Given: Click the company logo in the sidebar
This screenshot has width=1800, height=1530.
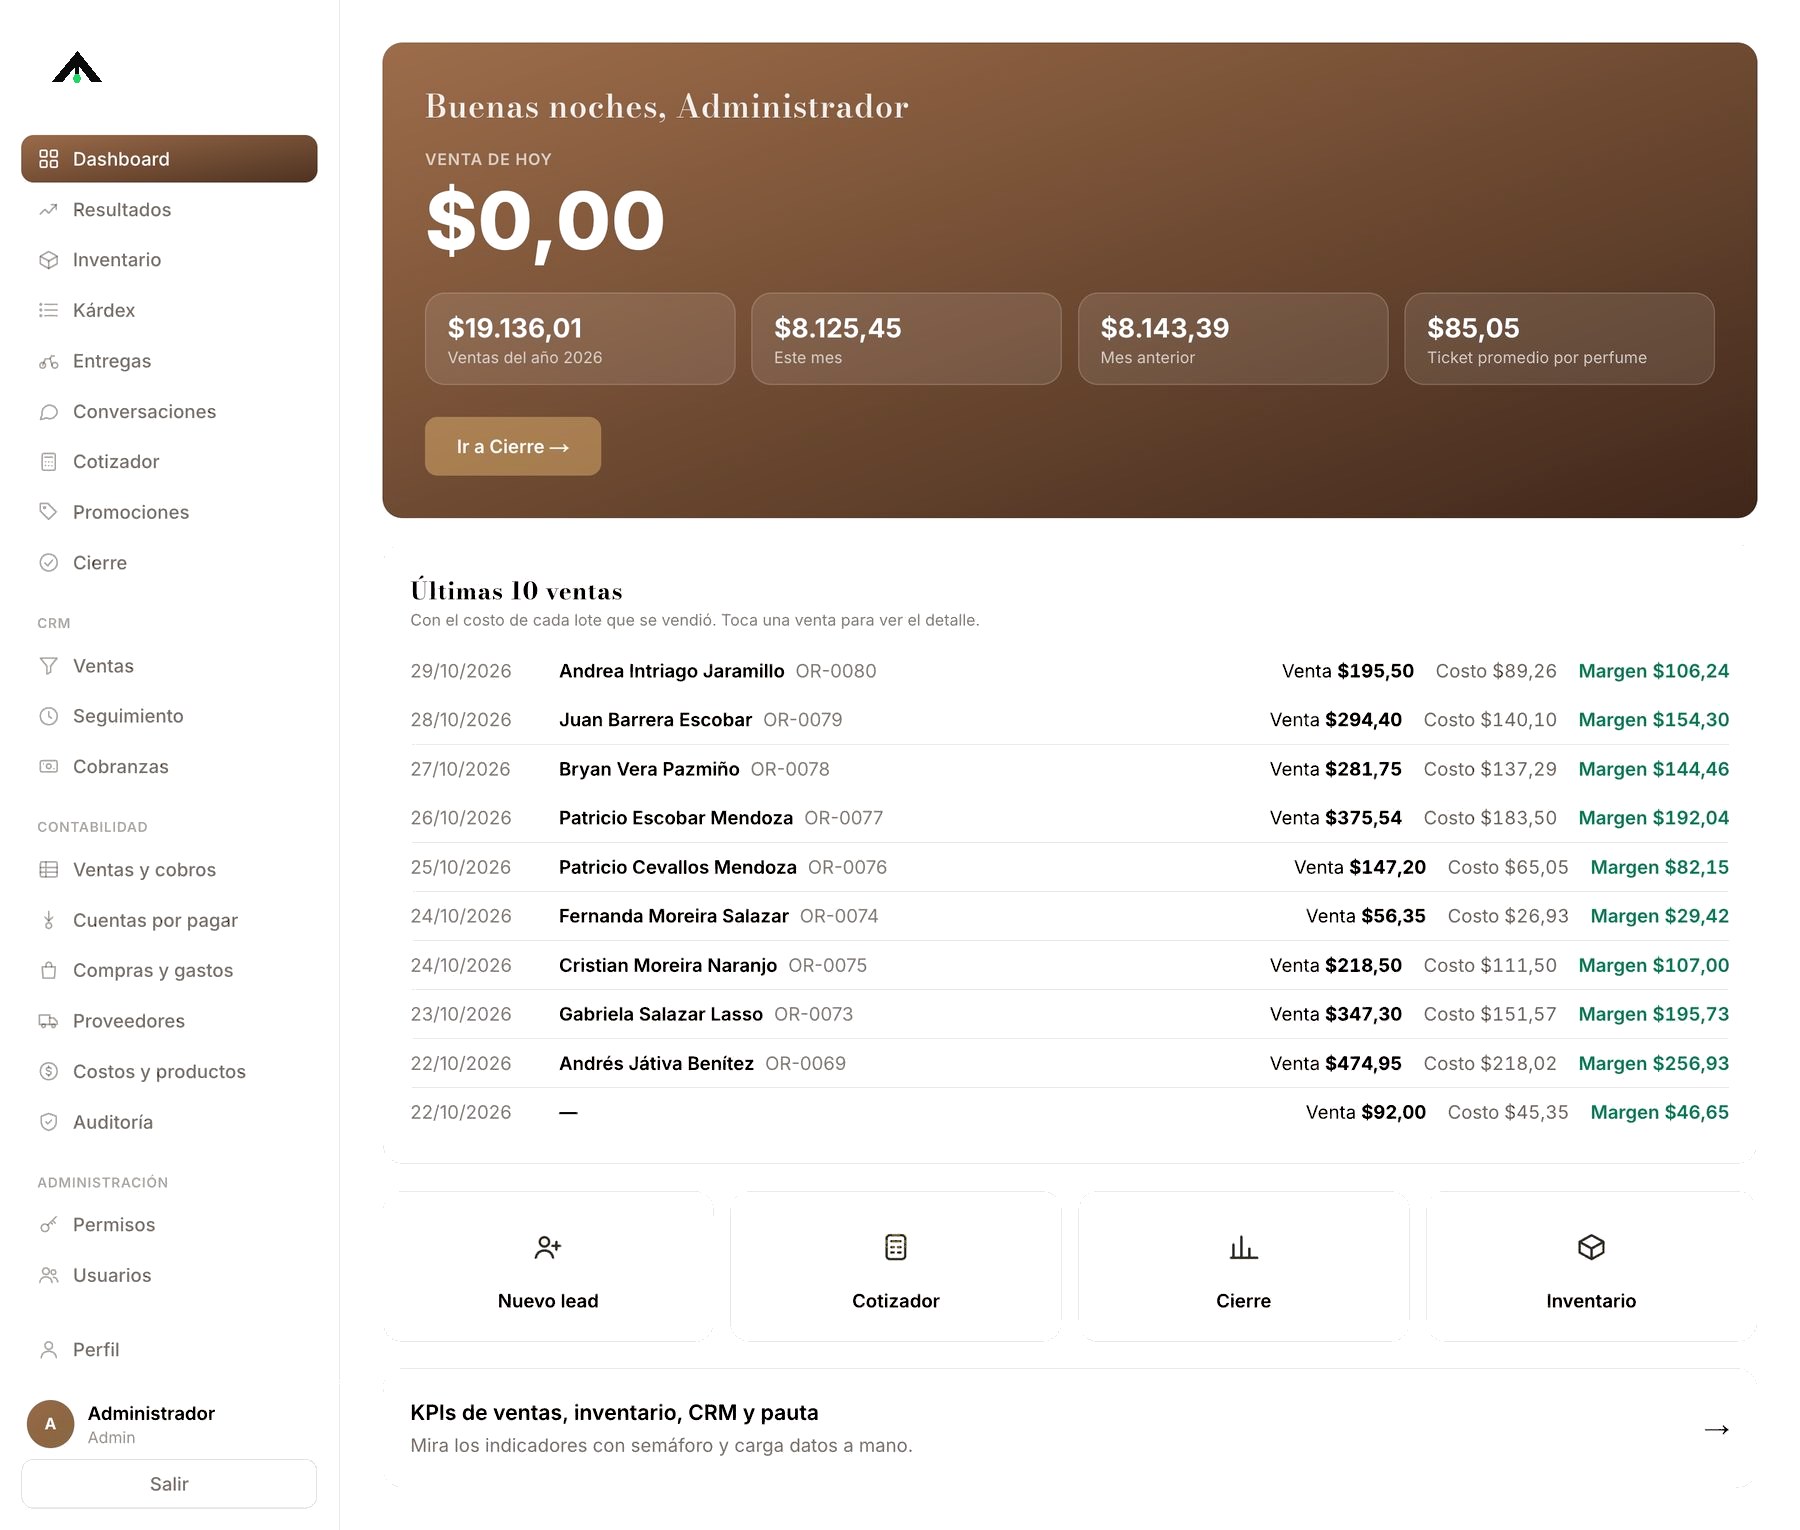Looking at the screenshot, I should point(77,67).
